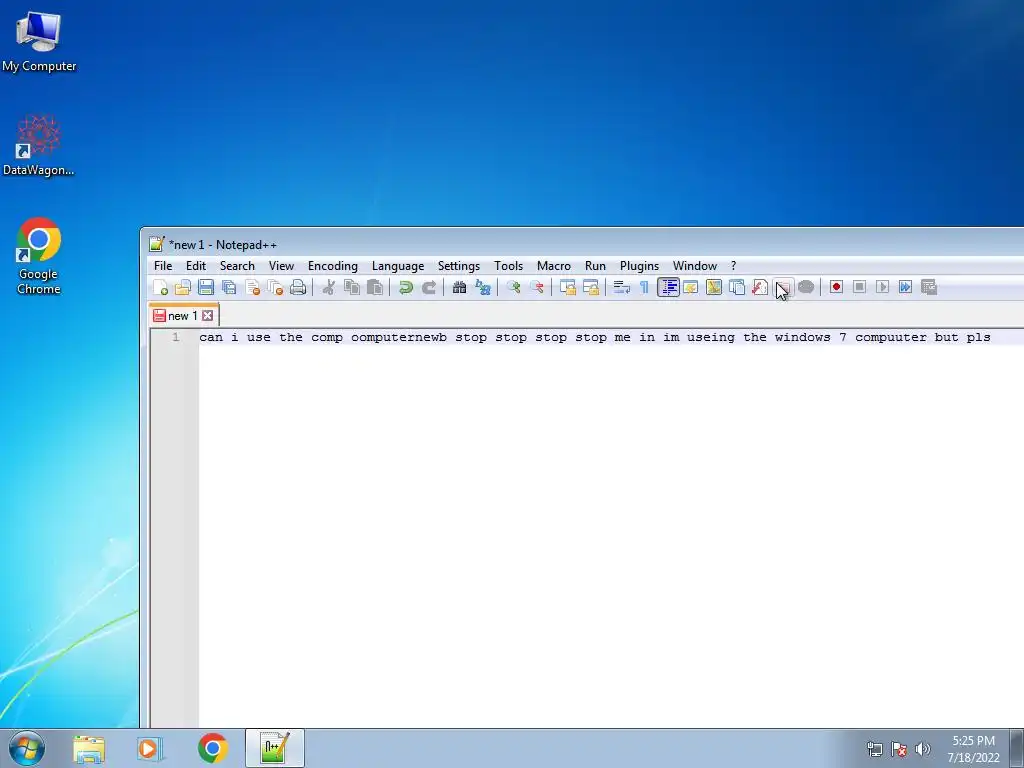The height and width of the screenshot is (768, 1024).
Task: Toggle synchronize vertical scrolling icon
Action: pyautogui.click(x=568, y=287)
